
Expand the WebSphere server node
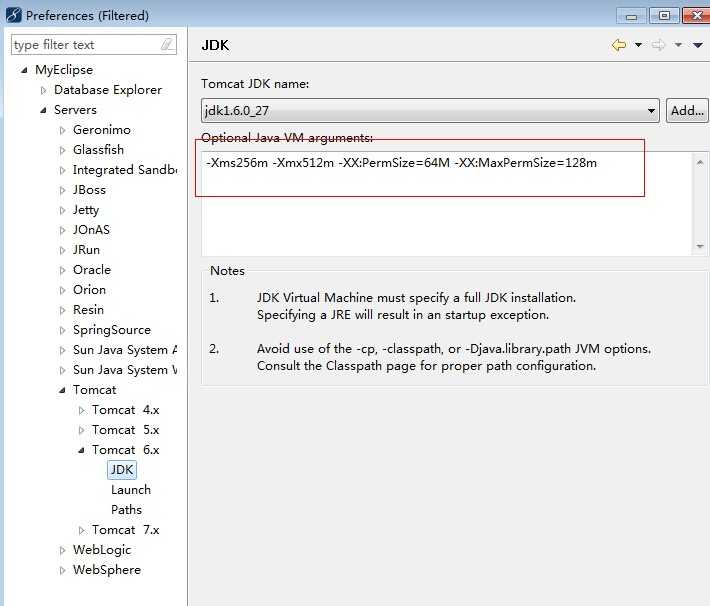pos(62,570)
